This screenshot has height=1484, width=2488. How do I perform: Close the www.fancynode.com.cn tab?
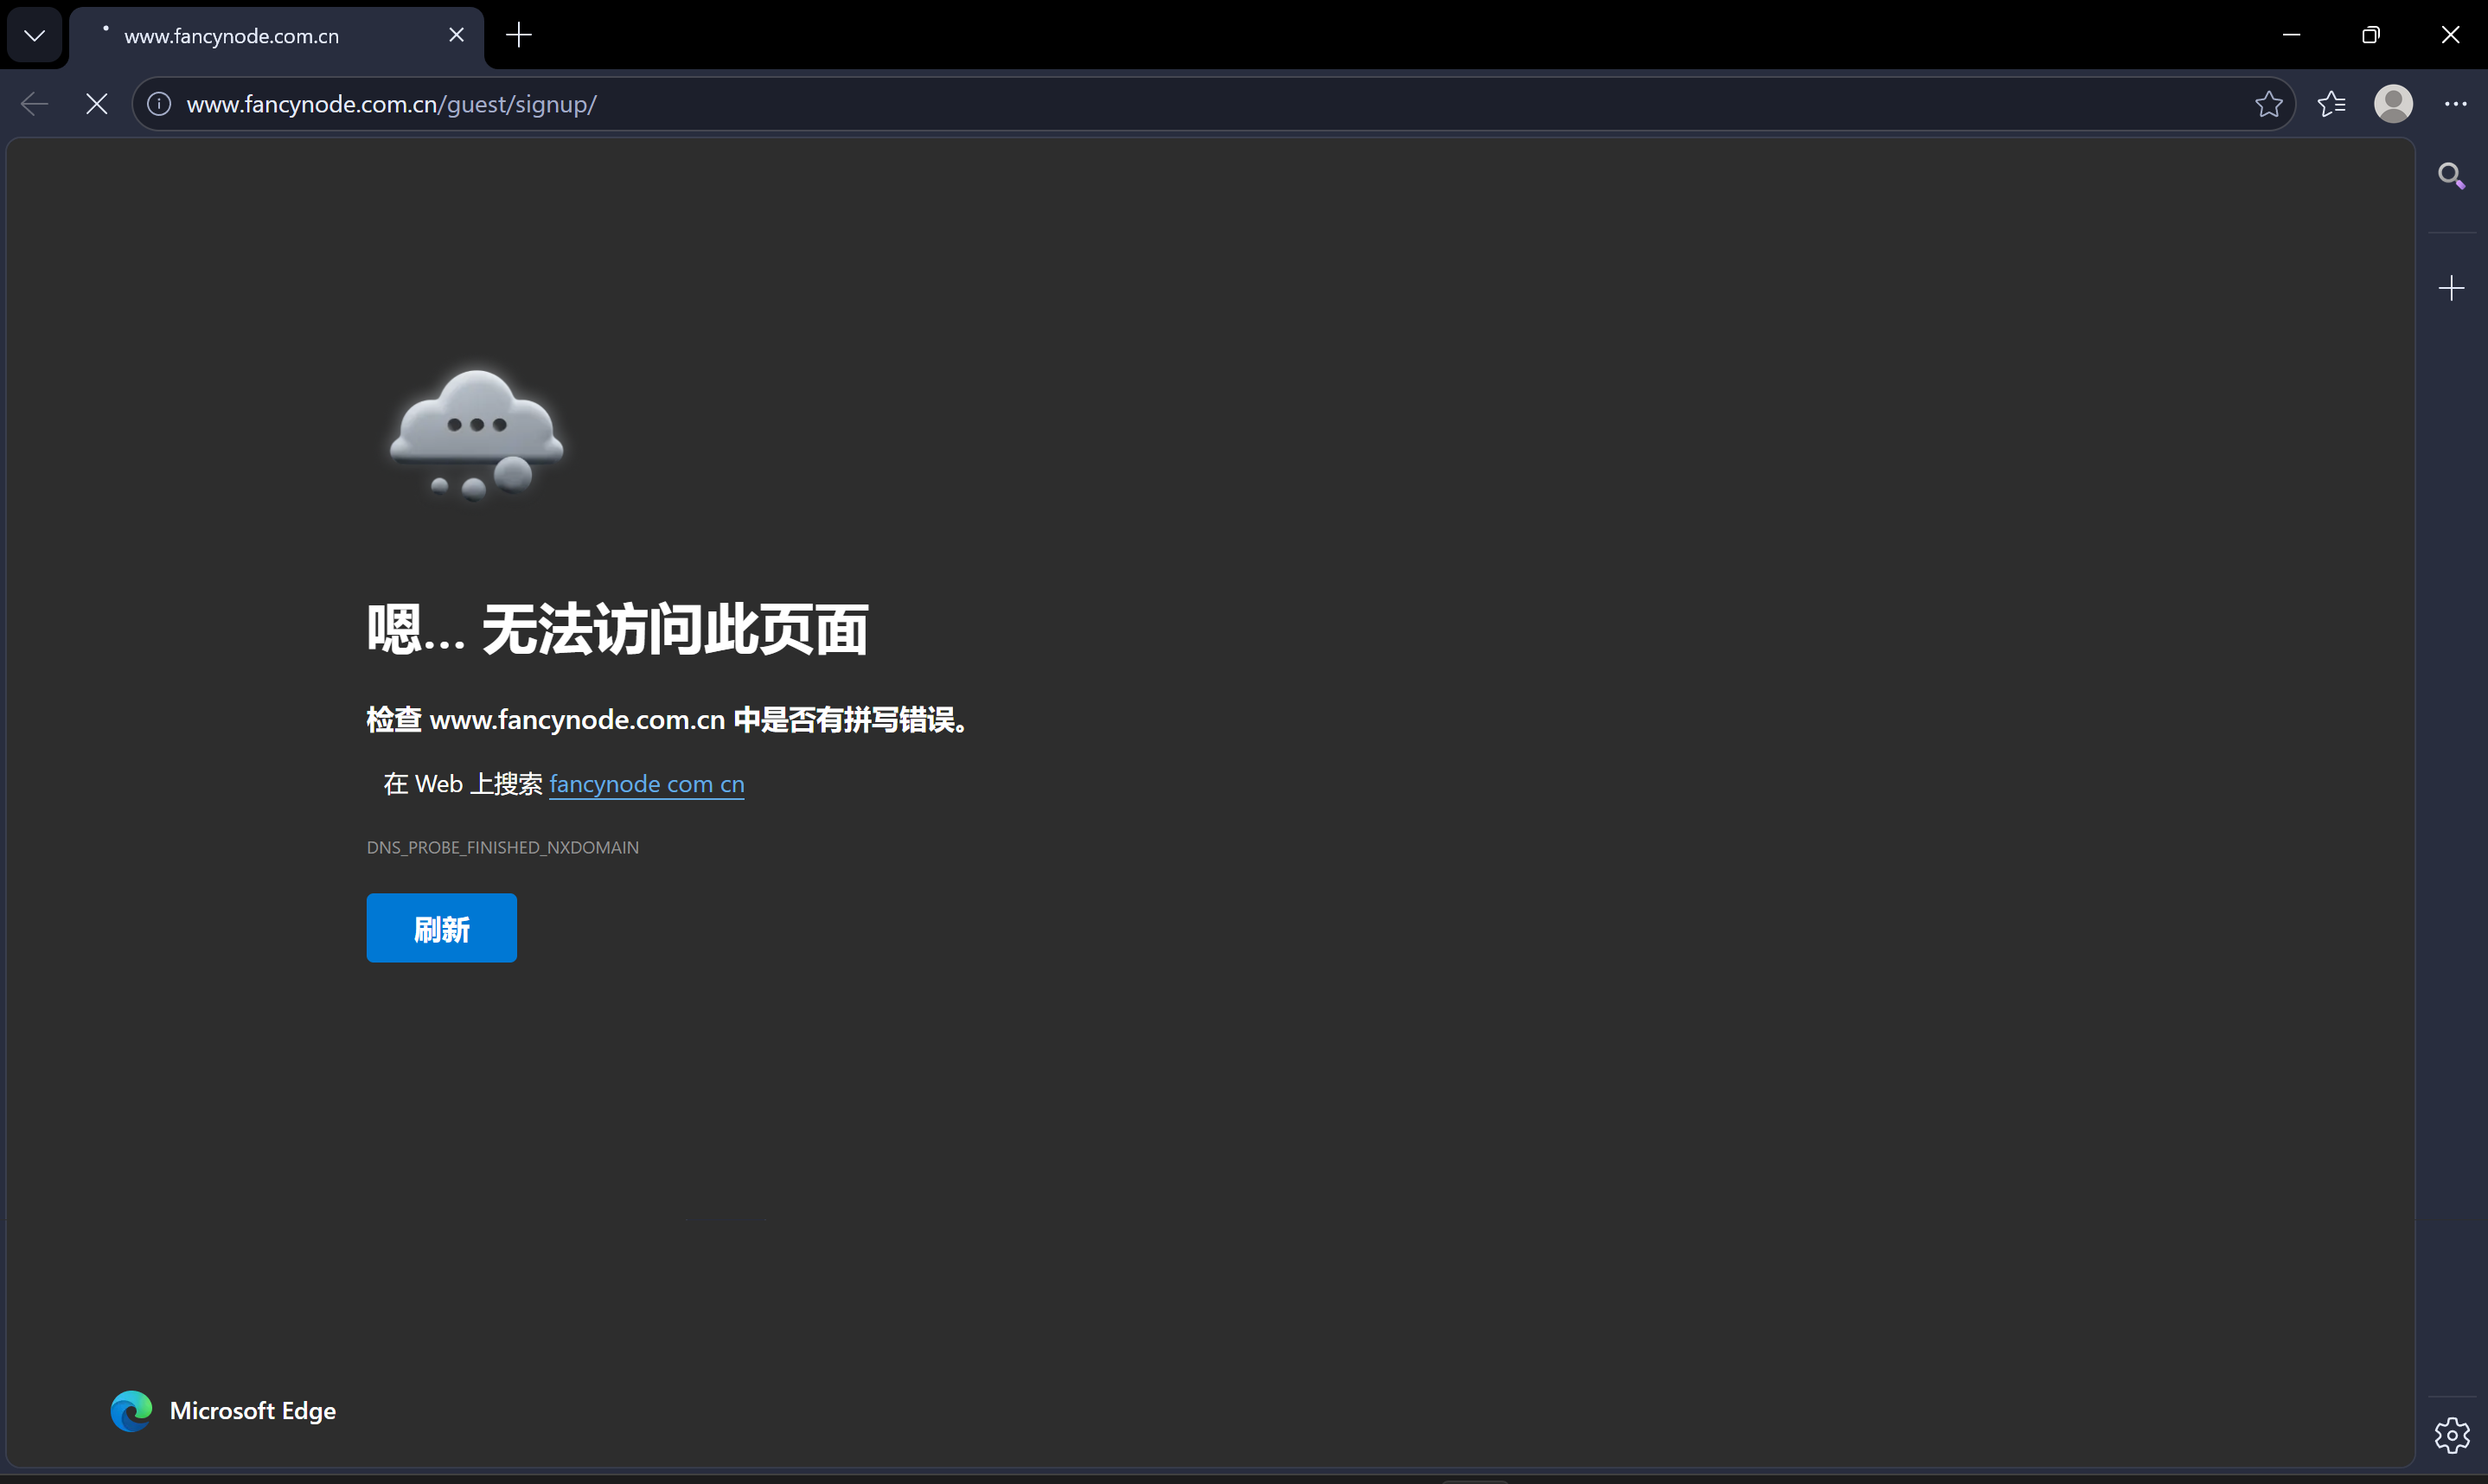point(456,35)
